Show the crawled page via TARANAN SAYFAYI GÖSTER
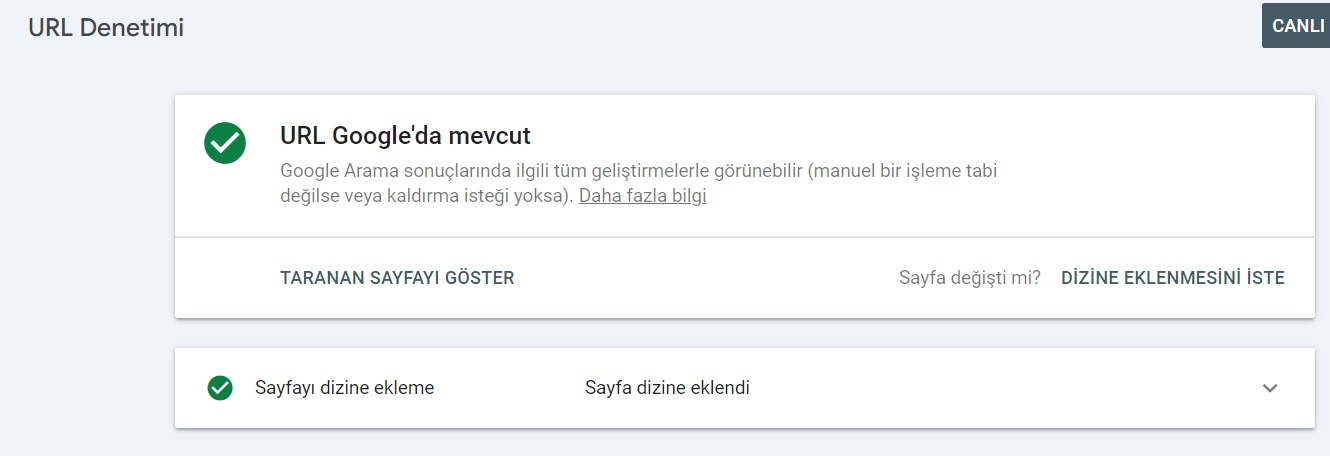Screen dimensions: 1330x456 [397, 278]
